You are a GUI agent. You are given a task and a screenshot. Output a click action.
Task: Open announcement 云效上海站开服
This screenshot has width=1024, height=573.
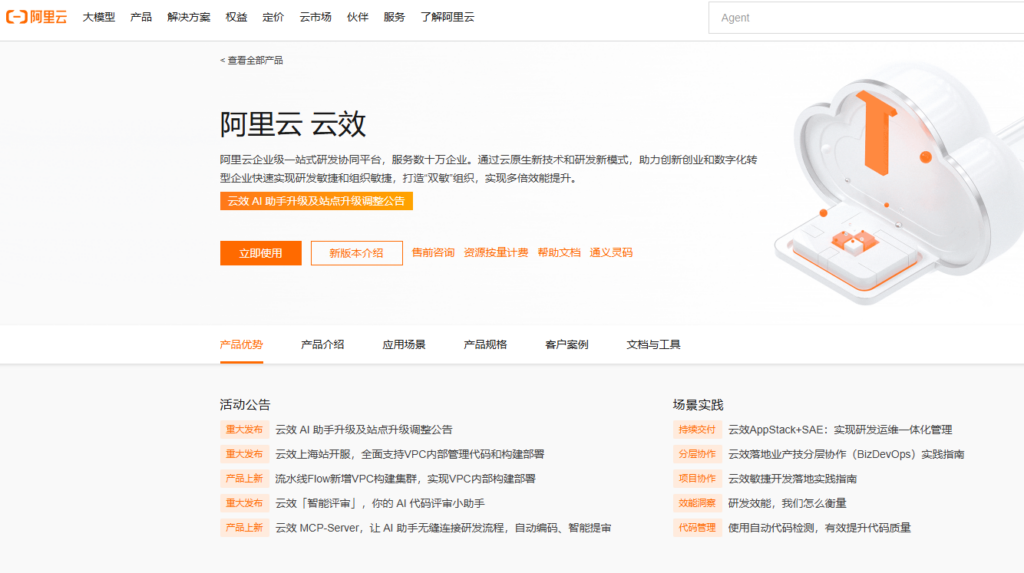pos(409,454)
